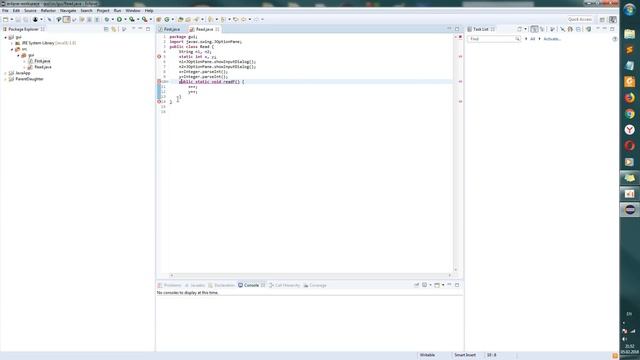The height and width of the screenshot is (360, 640).
Task: Open the Java perspective button
Action: (x=613, y=19)
